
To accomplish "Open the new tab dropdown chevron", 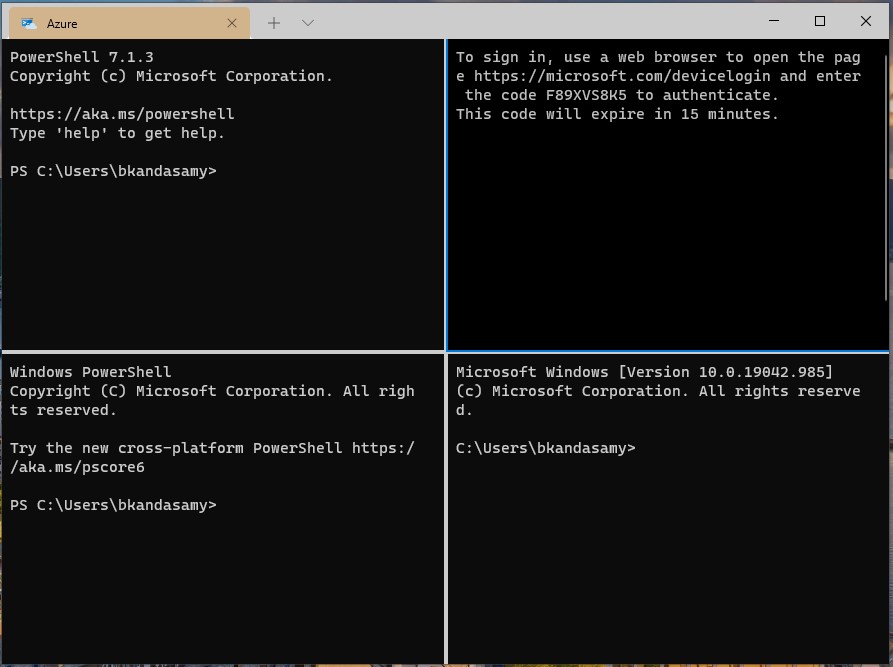I will (306, 22).
